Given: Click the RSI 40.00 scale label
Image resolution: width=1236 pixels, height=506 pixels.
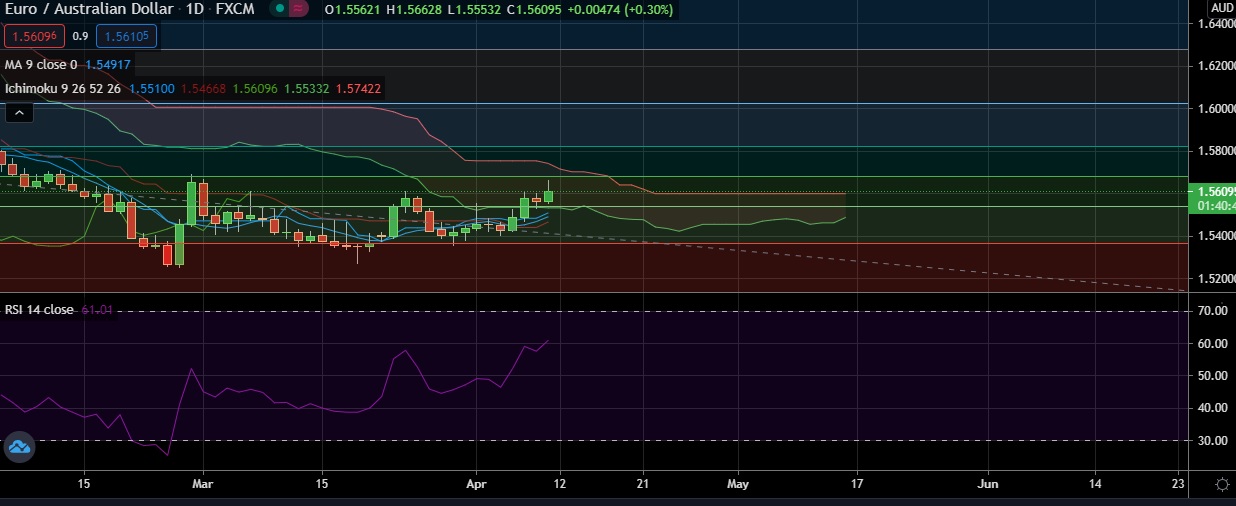Looking at the screenshot, I should [x=1213, y=408].
